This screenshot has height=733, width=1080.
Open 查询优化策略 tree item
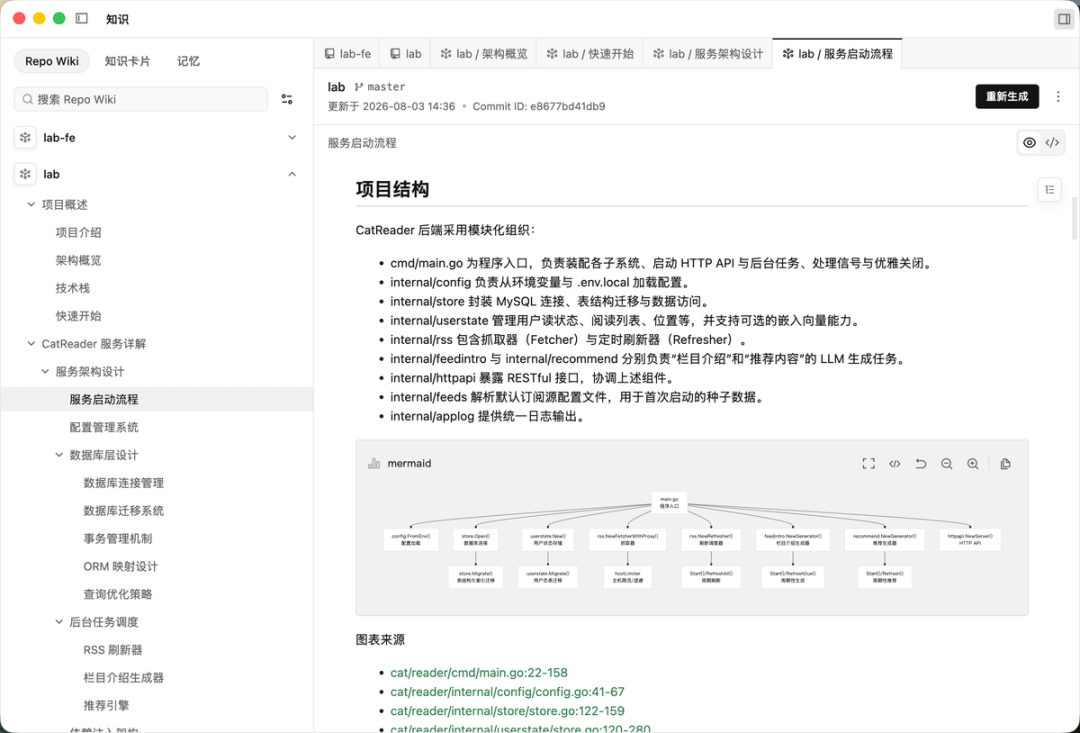tap(117, 594)
